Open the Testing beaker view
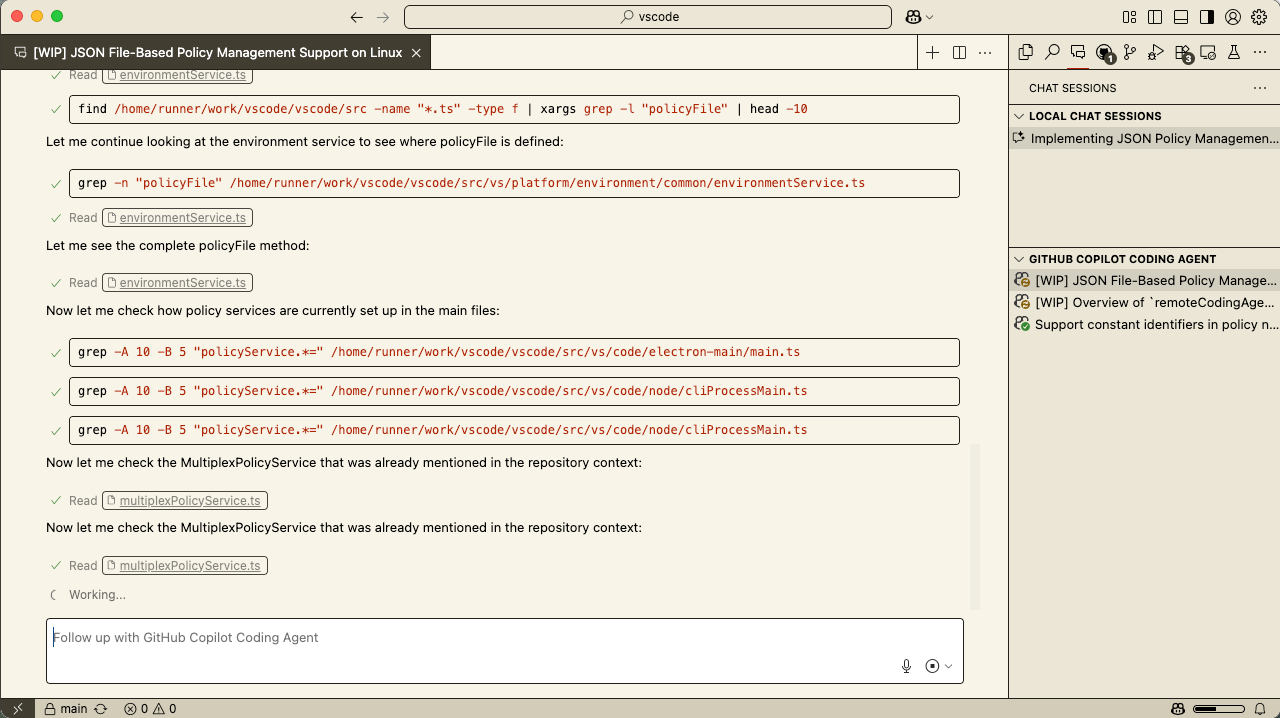Image resolution: width=1280 pixels, height=718 pixels. tap(1234, 51)
